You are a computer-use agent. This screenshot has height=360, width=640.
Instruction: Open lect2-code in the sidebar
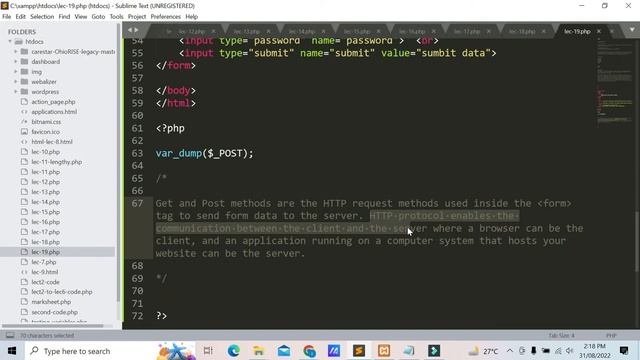pos(45,282)
